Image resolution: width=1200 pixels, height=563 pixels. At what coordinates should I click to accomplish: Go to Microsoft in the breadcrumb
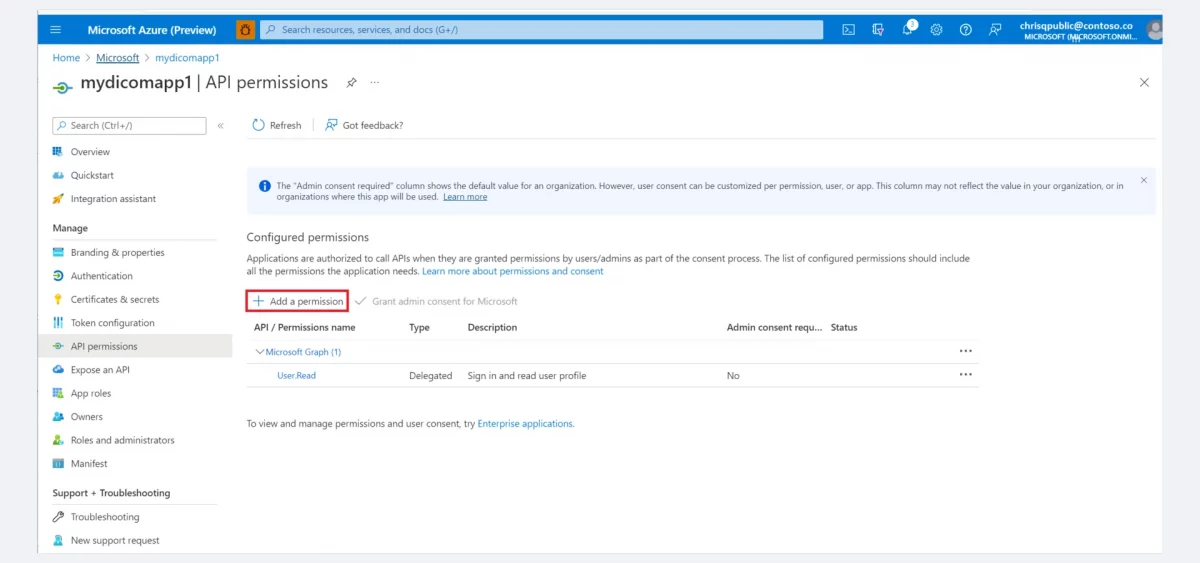(117, 58)
